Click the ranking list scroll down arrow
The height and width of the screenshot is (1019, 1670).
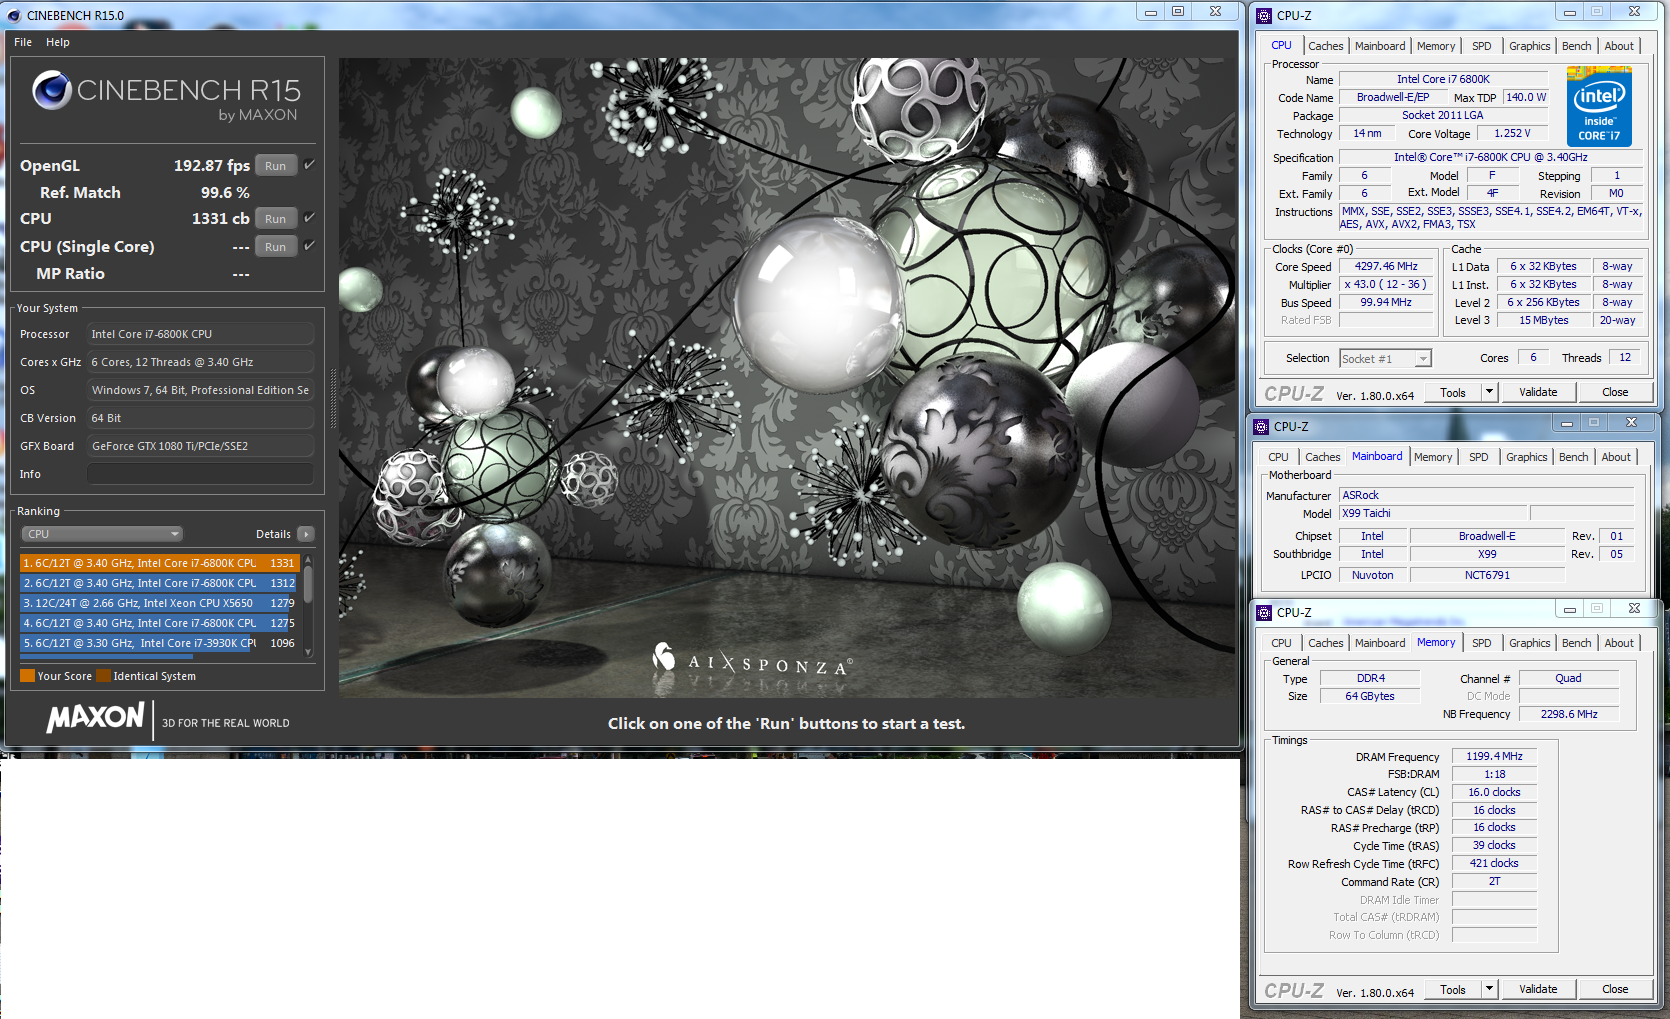[308, 652]
